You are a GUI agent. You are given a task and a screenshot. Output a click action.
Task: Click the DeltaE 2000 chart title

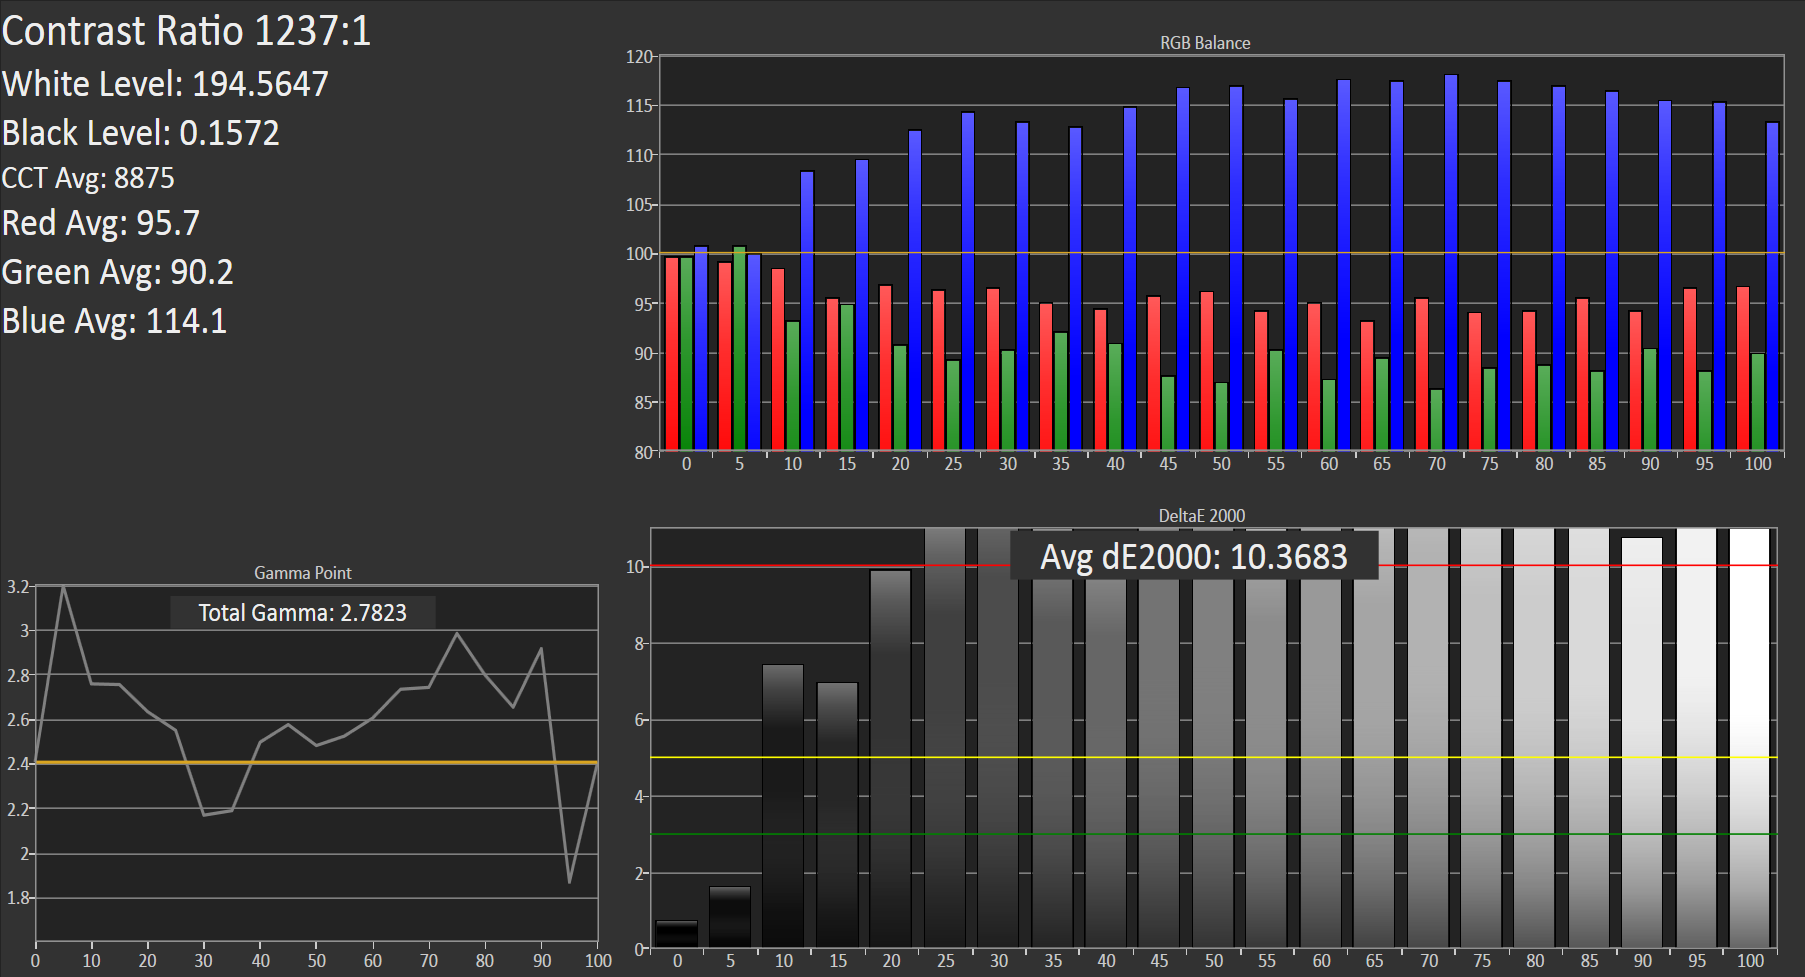pyautogui.click(x=1202, y=516)
